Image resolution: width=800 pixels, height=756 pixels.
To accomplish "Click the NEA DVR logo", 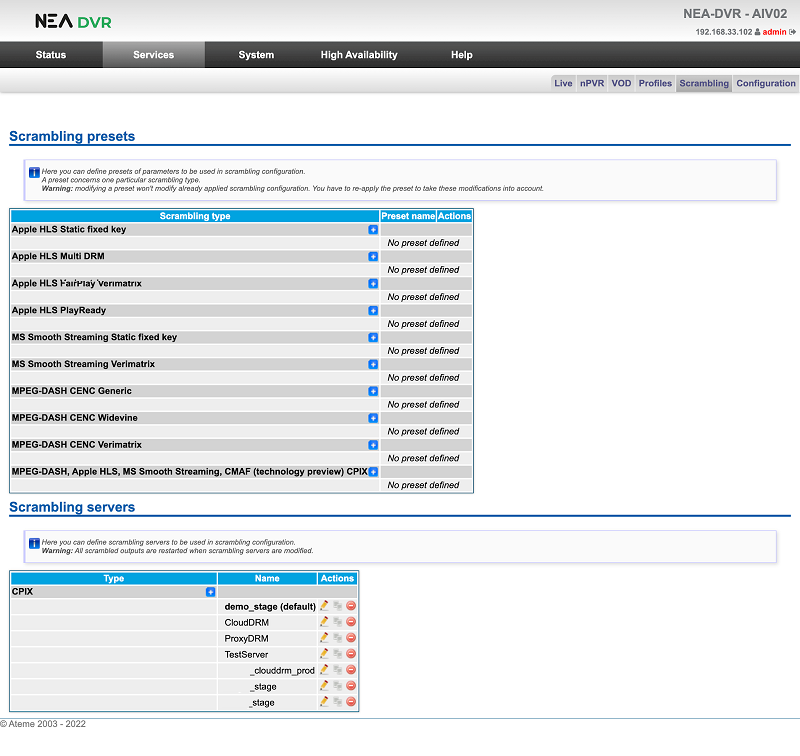I will point(73,21).
